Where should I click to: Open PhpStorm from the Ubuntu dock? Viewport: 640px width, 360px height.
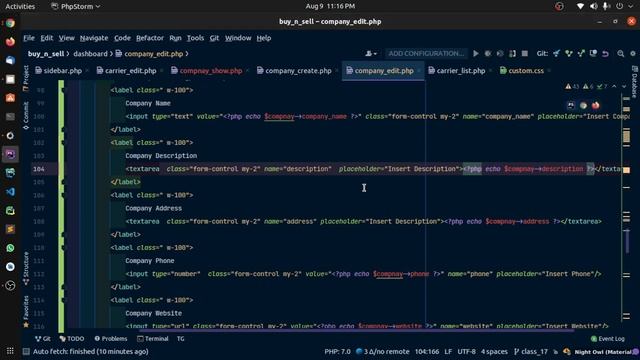[x=10, y=154]
